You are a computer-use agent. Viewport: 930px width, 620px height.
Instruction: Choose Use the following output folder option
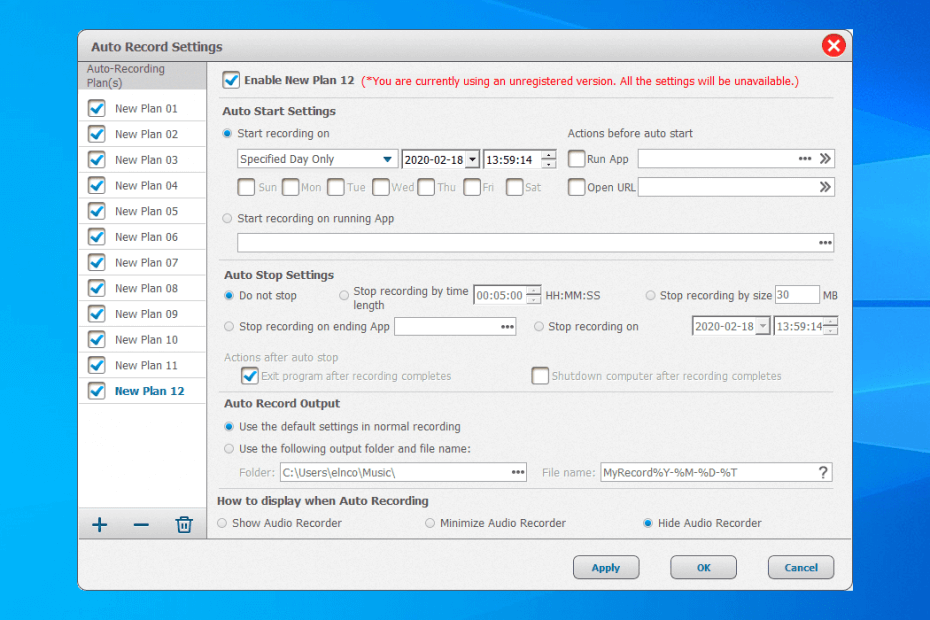click(x=229, y=449)
